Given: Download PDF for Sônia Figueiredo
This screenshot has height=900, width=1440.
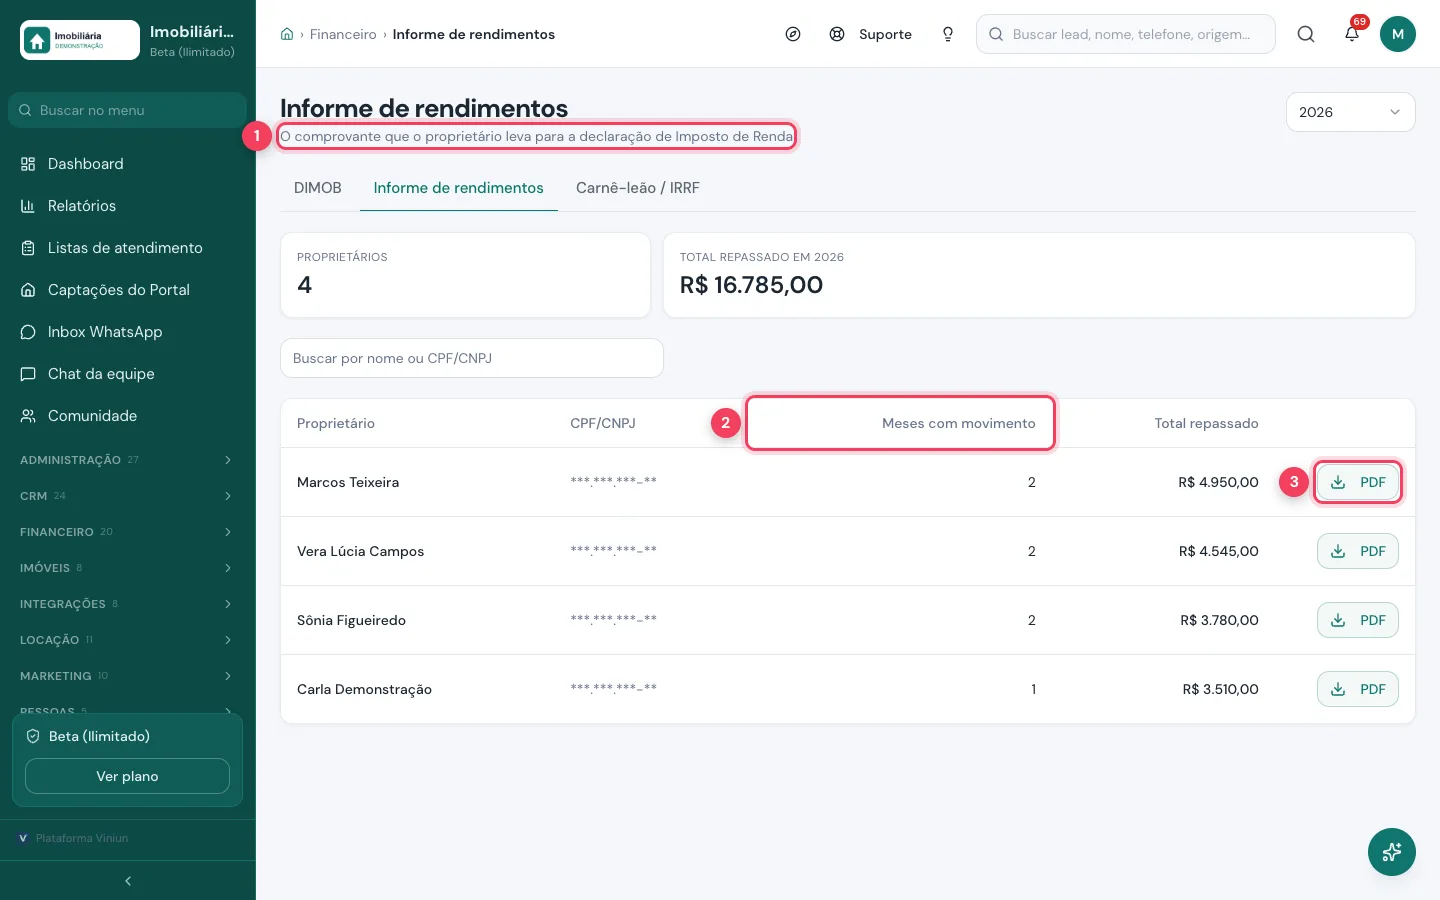Looking at the screenshot, I should pyautogui.click(x=1358, y=620).
